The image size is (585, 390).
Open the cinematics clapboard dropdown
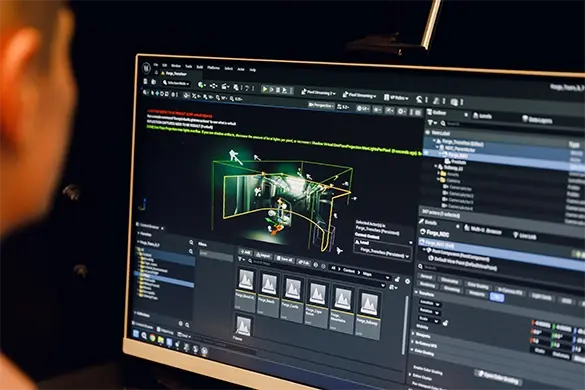pyautogui.click(x=225, y=87)
